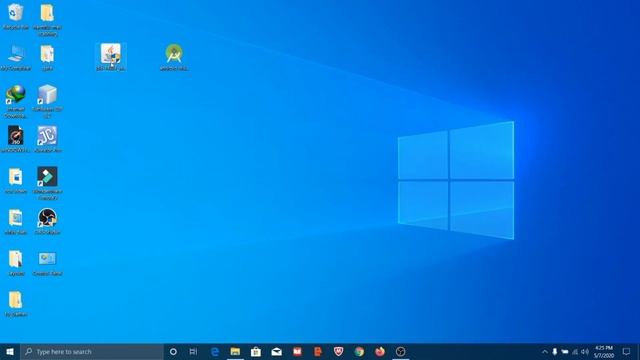Open the battery status tray icon
The width and height of the screenshot is (640, 360).
[565, 352]
